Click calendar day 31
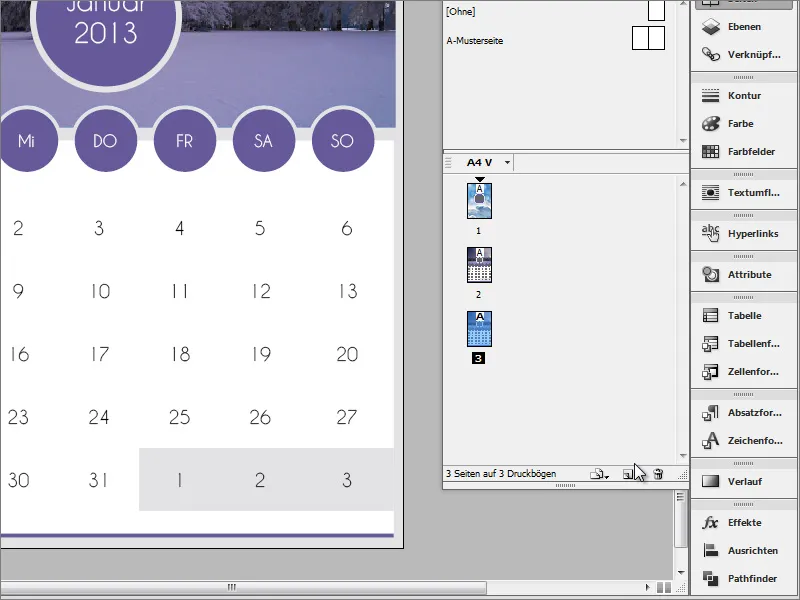Viewport: 800px width, 600px height. tap(98, 480)
